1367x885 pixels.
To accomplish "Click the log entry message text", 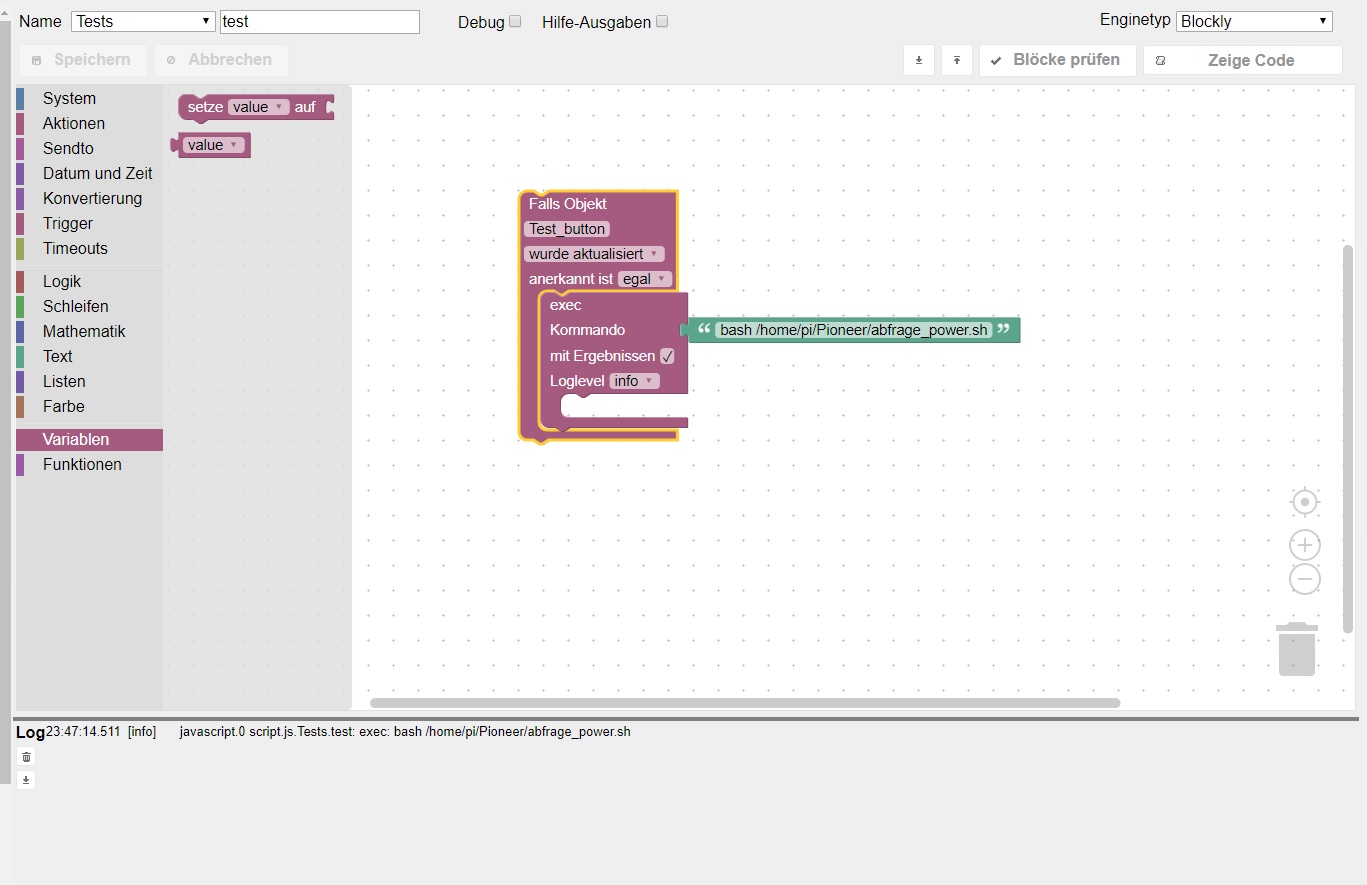I will (405, 732).
